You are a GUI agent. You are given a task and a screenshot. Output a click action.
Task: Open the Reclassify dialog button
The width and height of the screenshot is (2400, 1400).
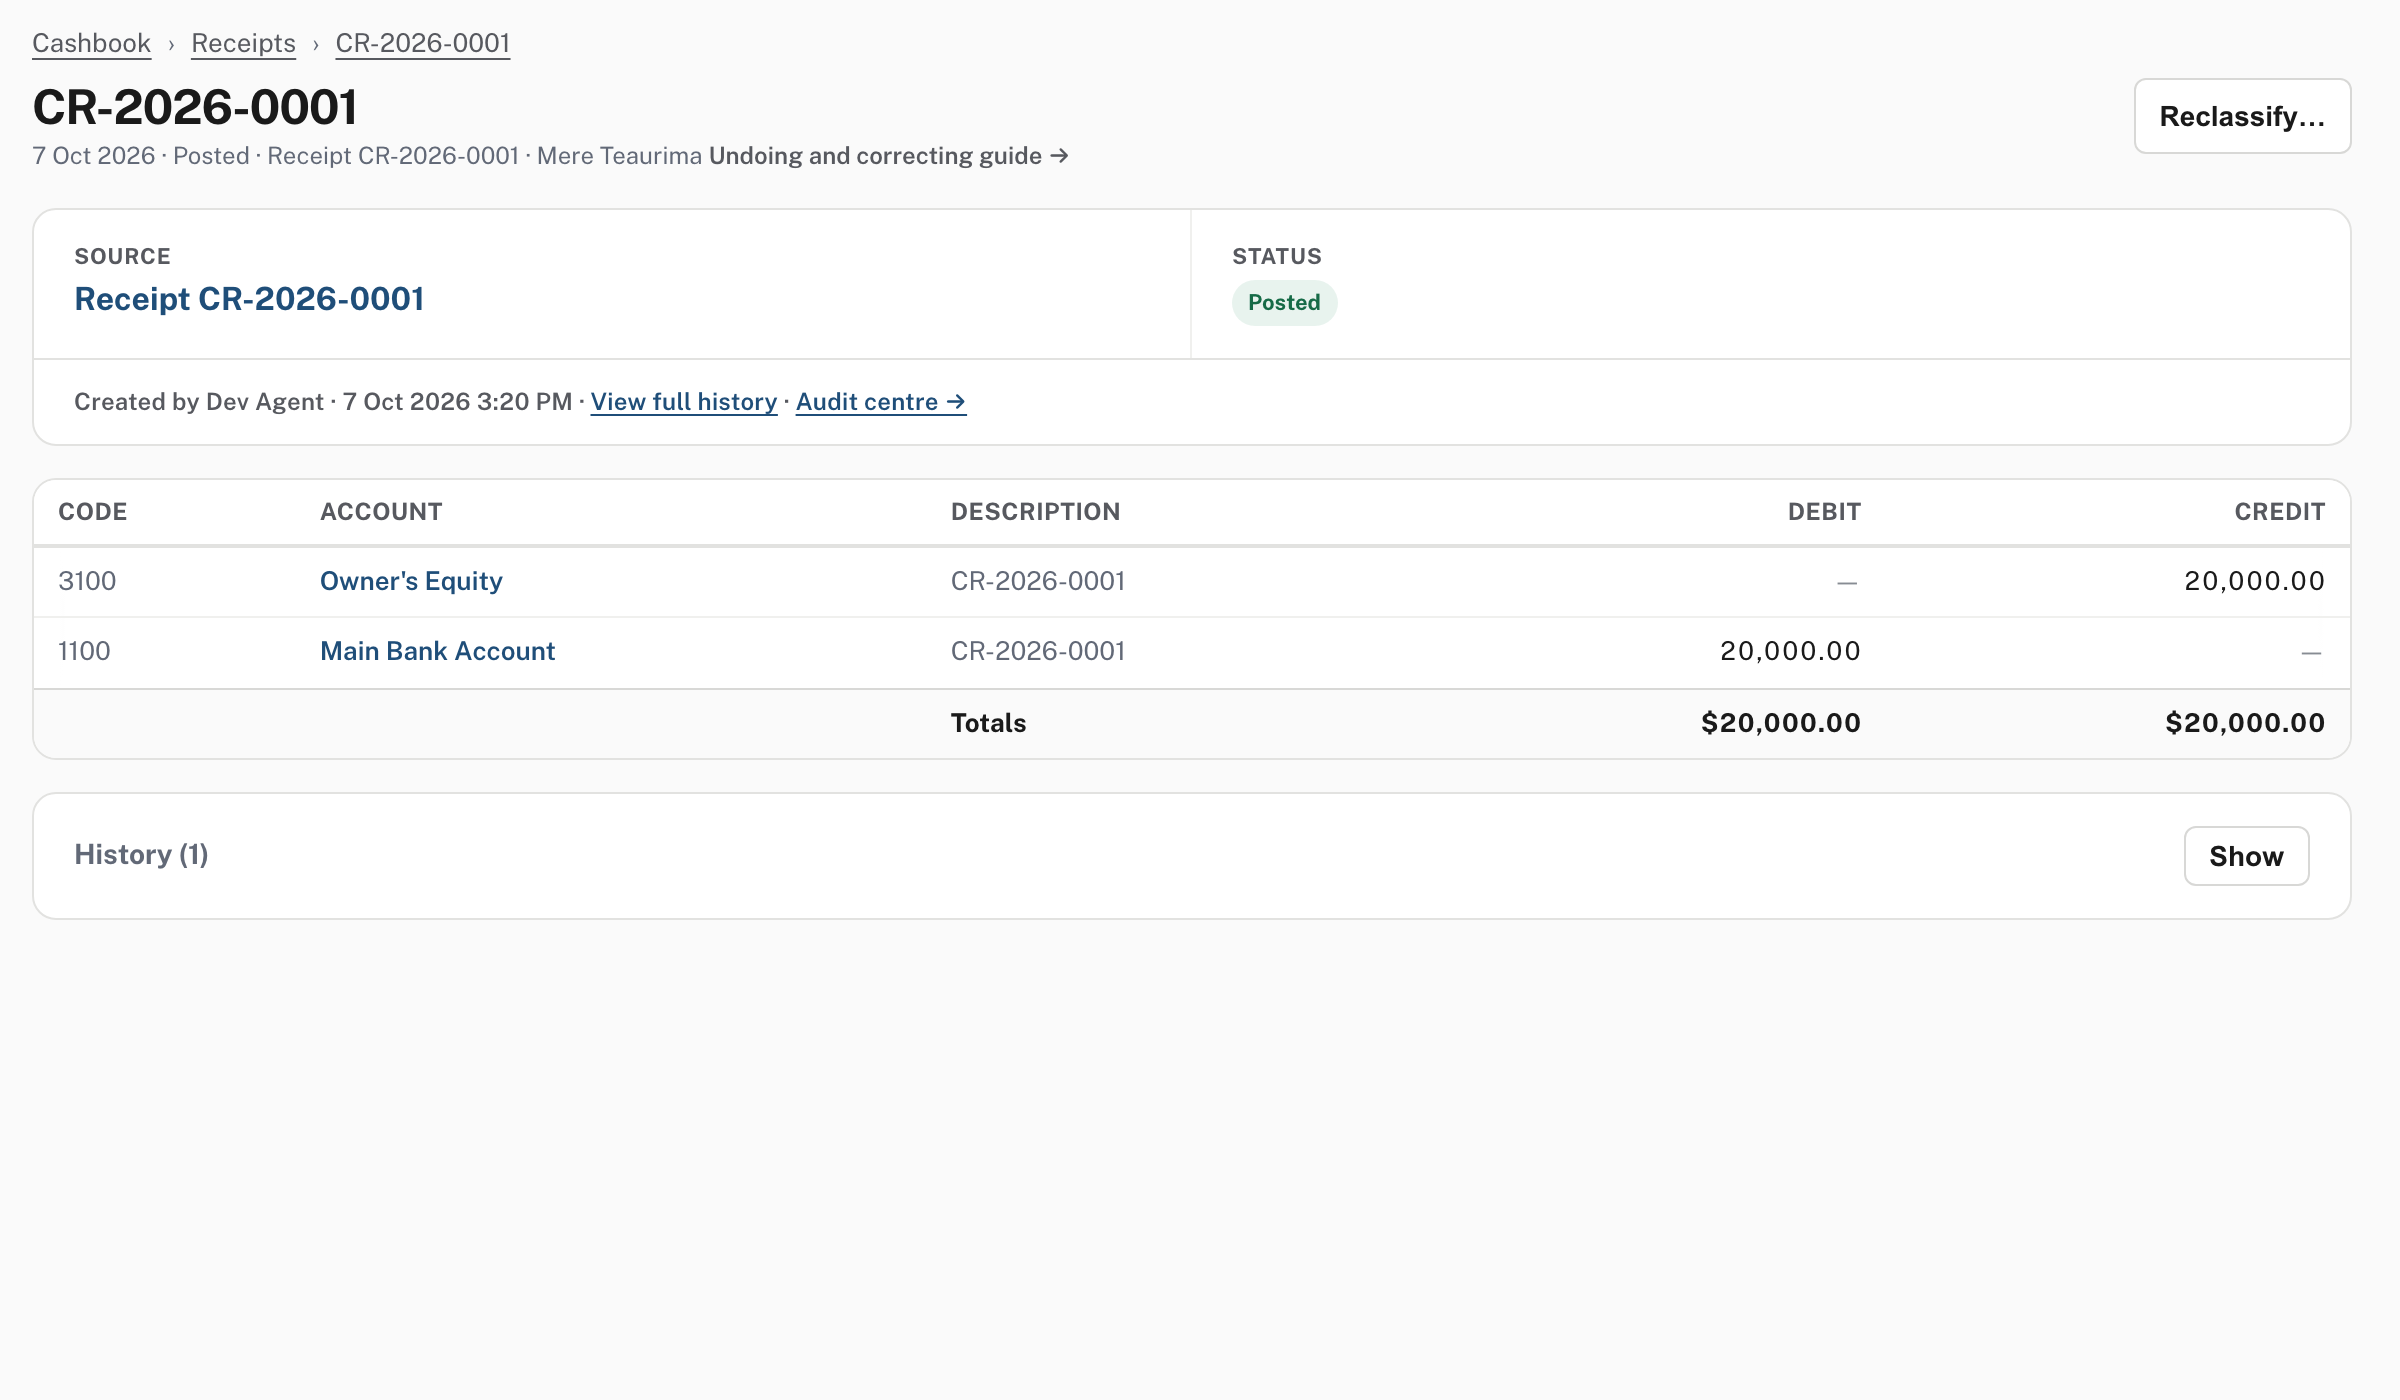pos(2242,116)
